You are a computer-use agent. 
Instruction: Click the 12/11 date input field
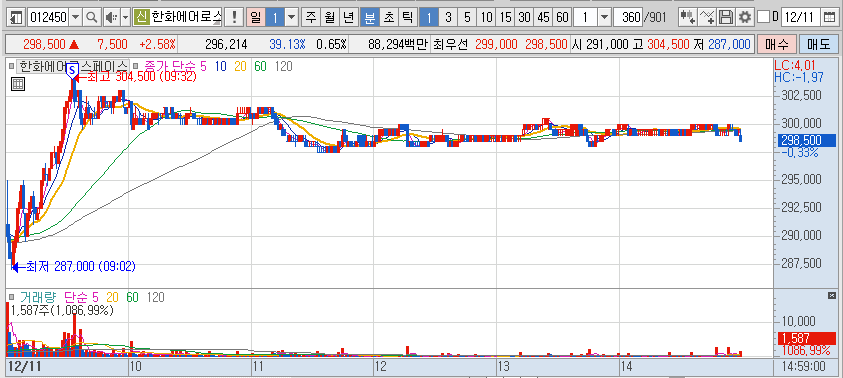tap(802, 18)
